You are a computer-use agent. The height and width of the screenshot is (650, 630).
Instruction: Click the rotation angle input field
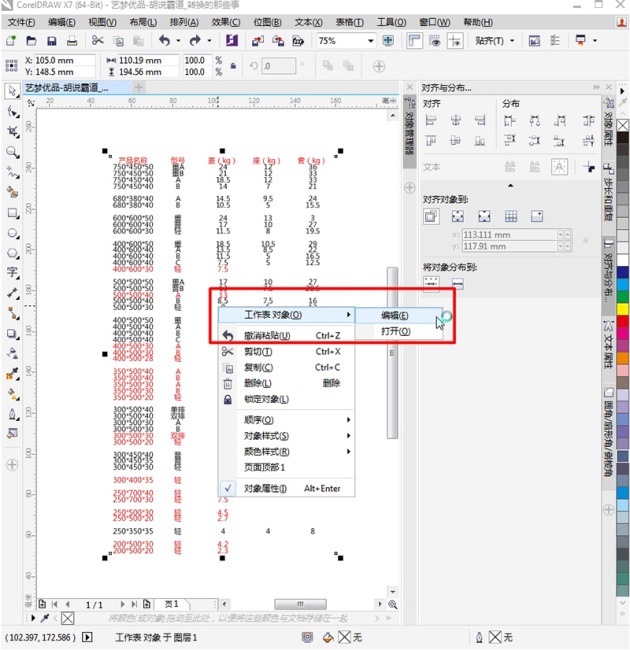[279, 66]
